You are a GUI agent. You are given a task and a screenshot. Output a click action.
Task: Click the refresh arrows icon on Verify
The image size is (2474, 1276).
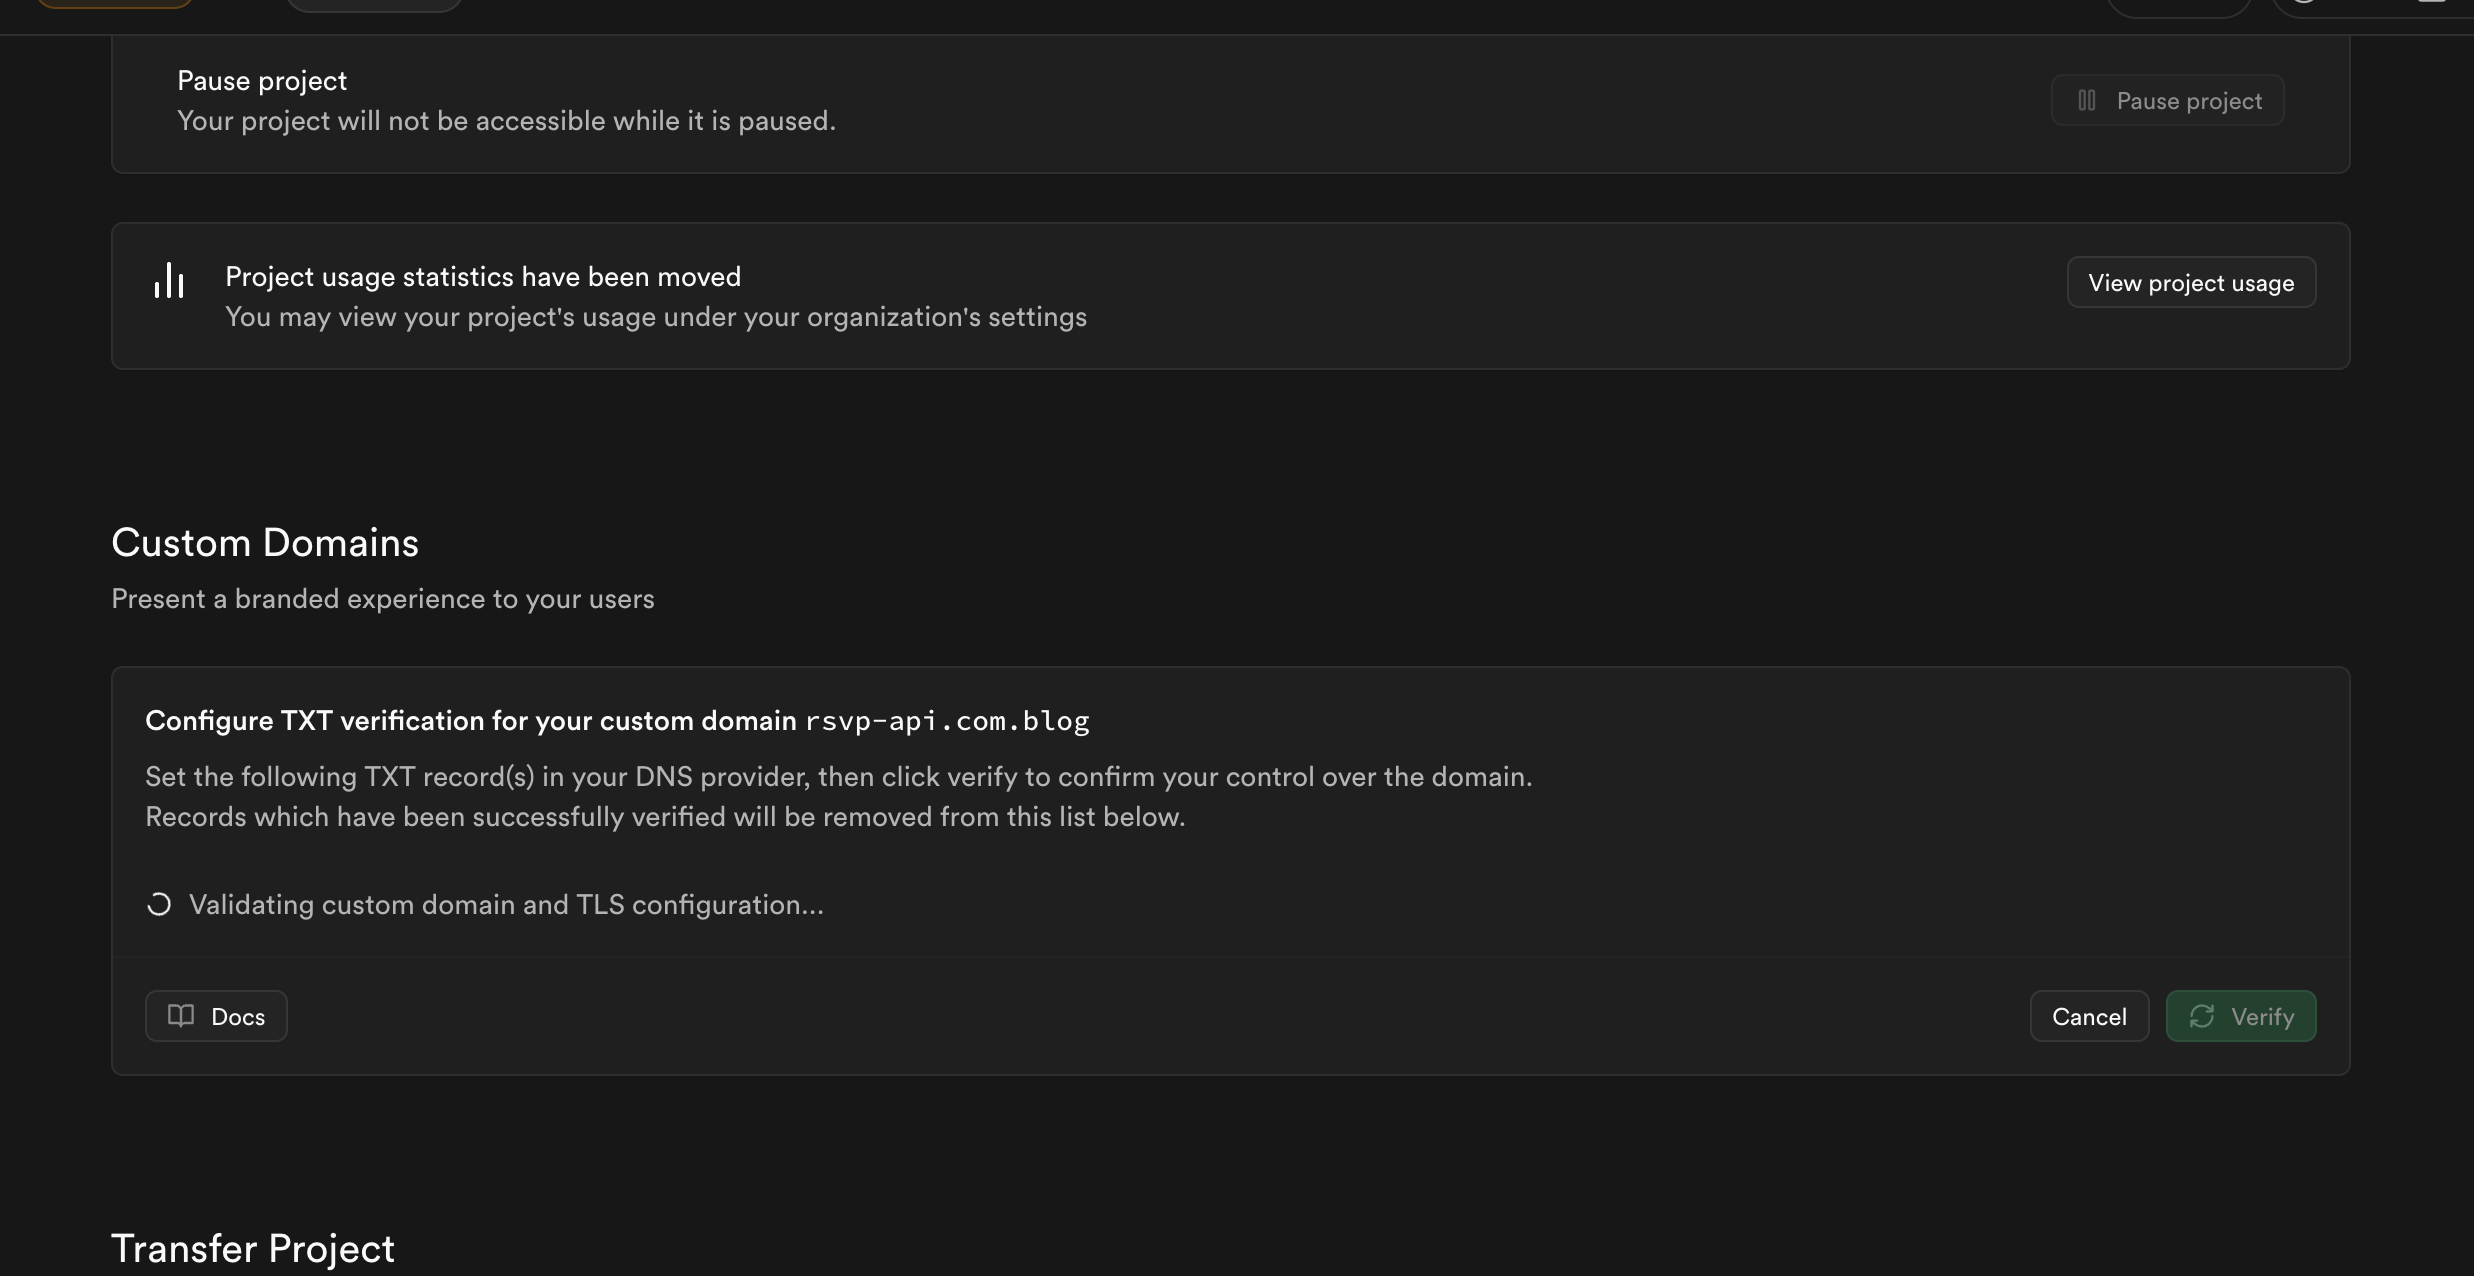2202,1016
